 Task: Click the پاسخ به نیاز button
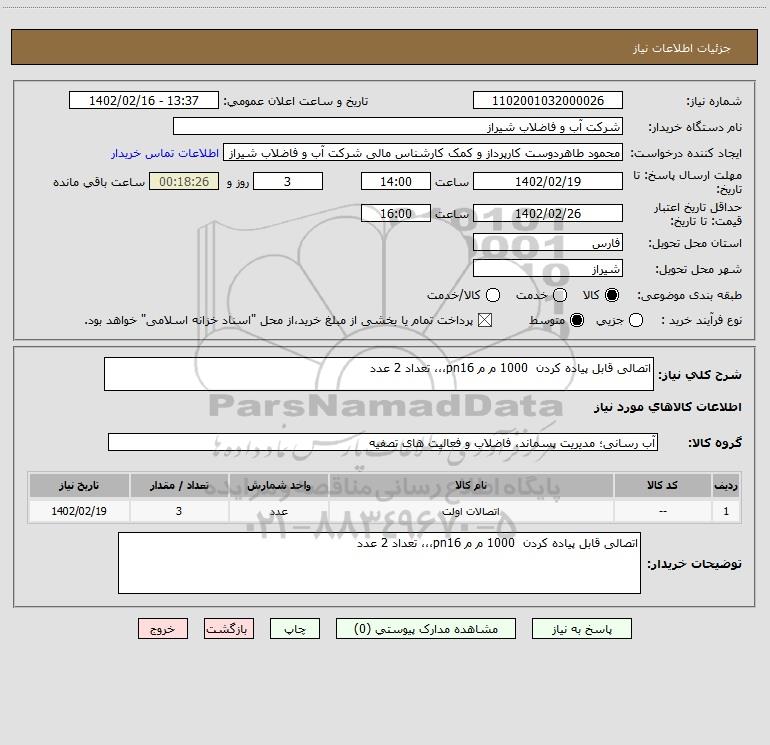581,629
